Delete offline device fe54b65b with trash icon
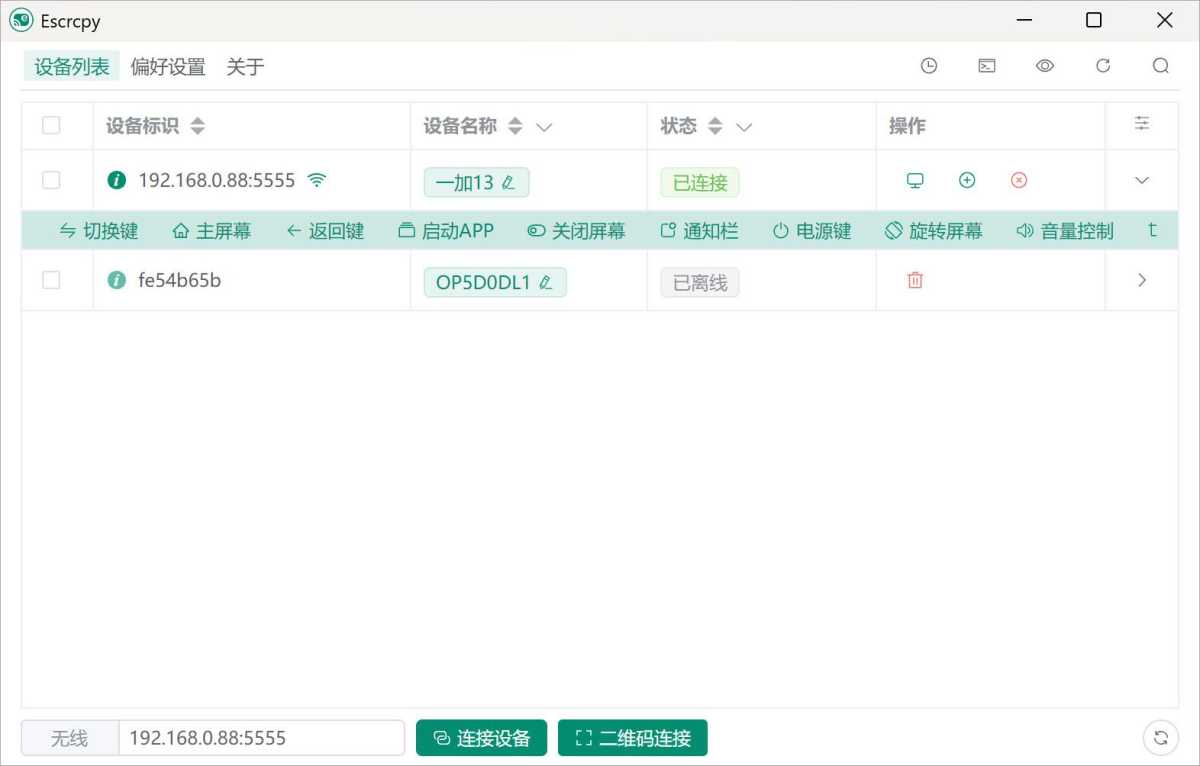Screen dimensions: 1200x766 [914, 281]
